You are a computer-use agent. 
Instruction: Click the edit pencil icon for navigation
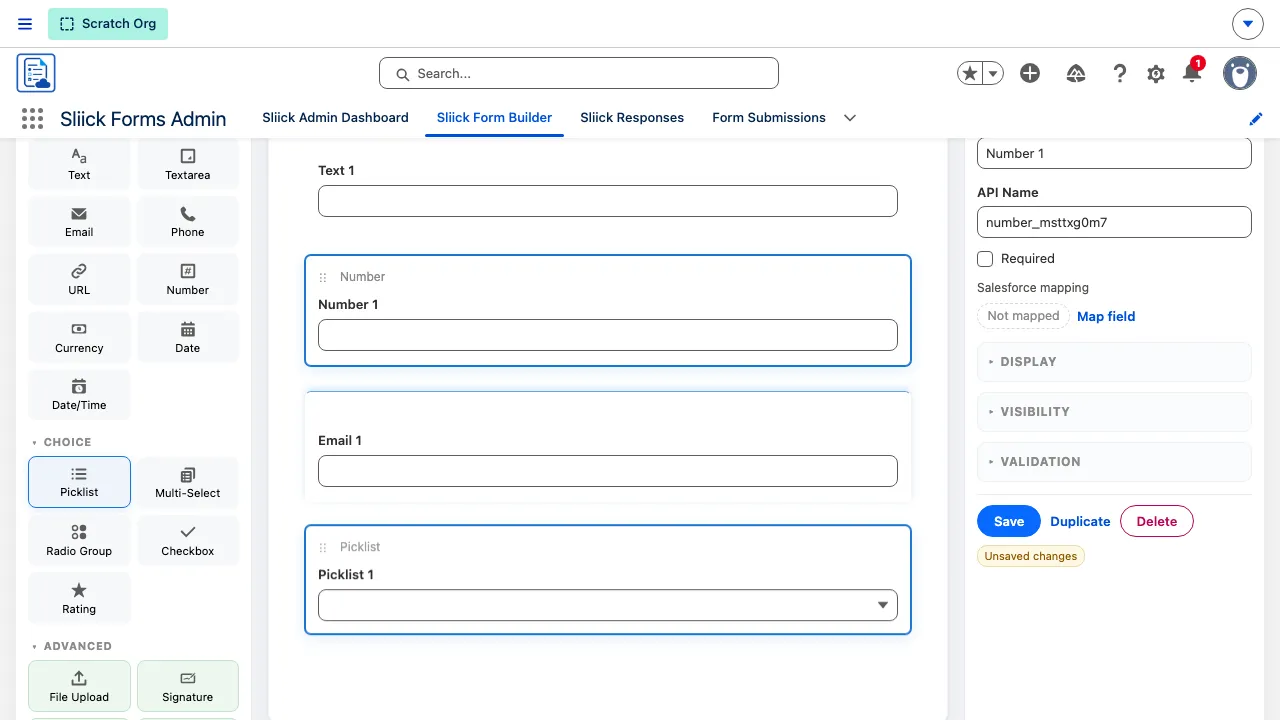pos(1256,119)
